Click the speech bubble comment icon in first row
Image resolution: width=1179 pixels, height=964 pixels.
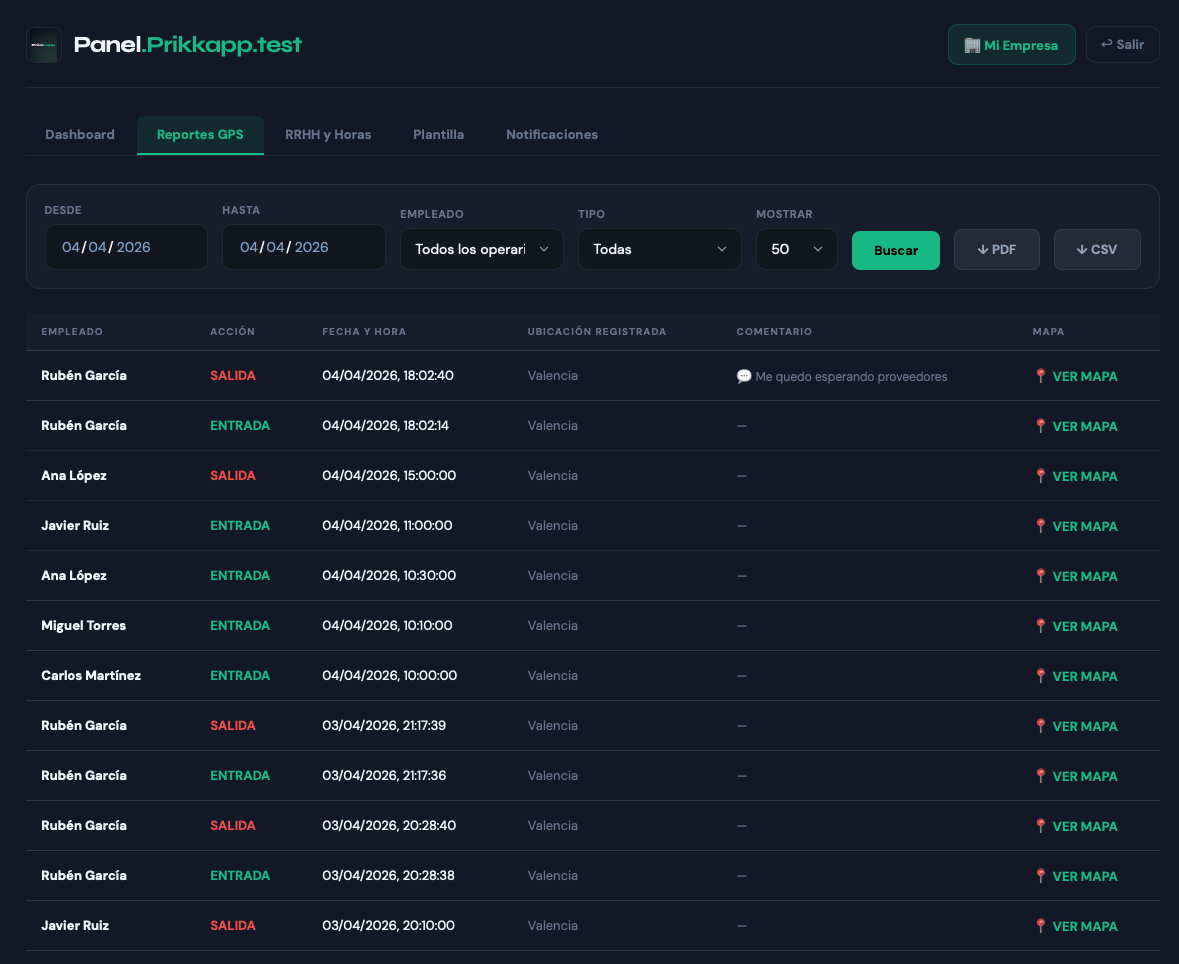pyautogui.click(x=744, y=377)
